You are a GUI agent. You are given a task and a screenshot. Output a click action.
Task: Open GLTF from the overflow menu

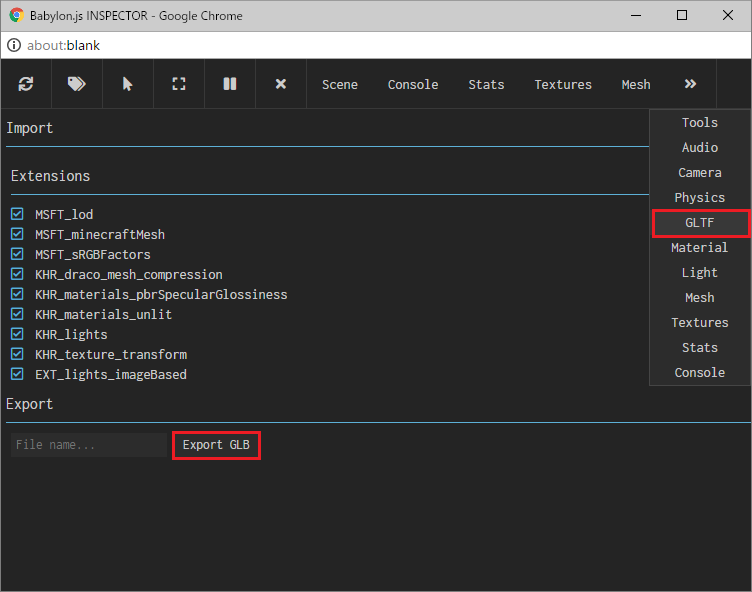pyautogui.click(x=700, y=223)
